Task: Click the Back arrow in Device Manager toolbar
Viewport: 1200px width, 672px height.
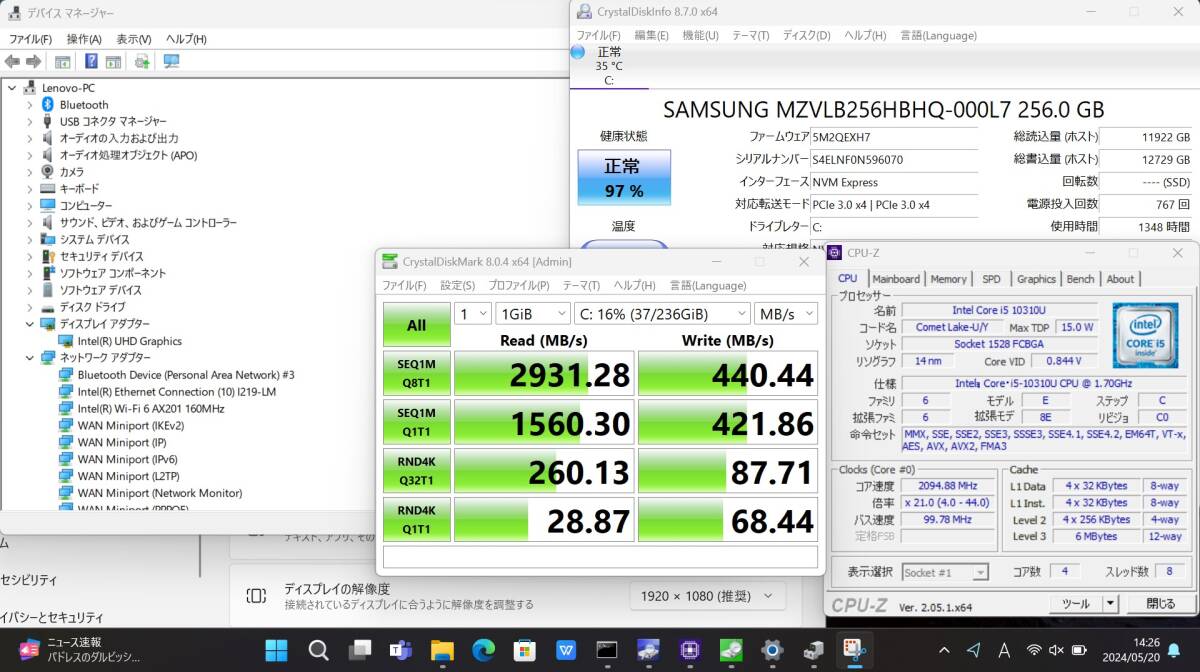Action: click(12, 61)
